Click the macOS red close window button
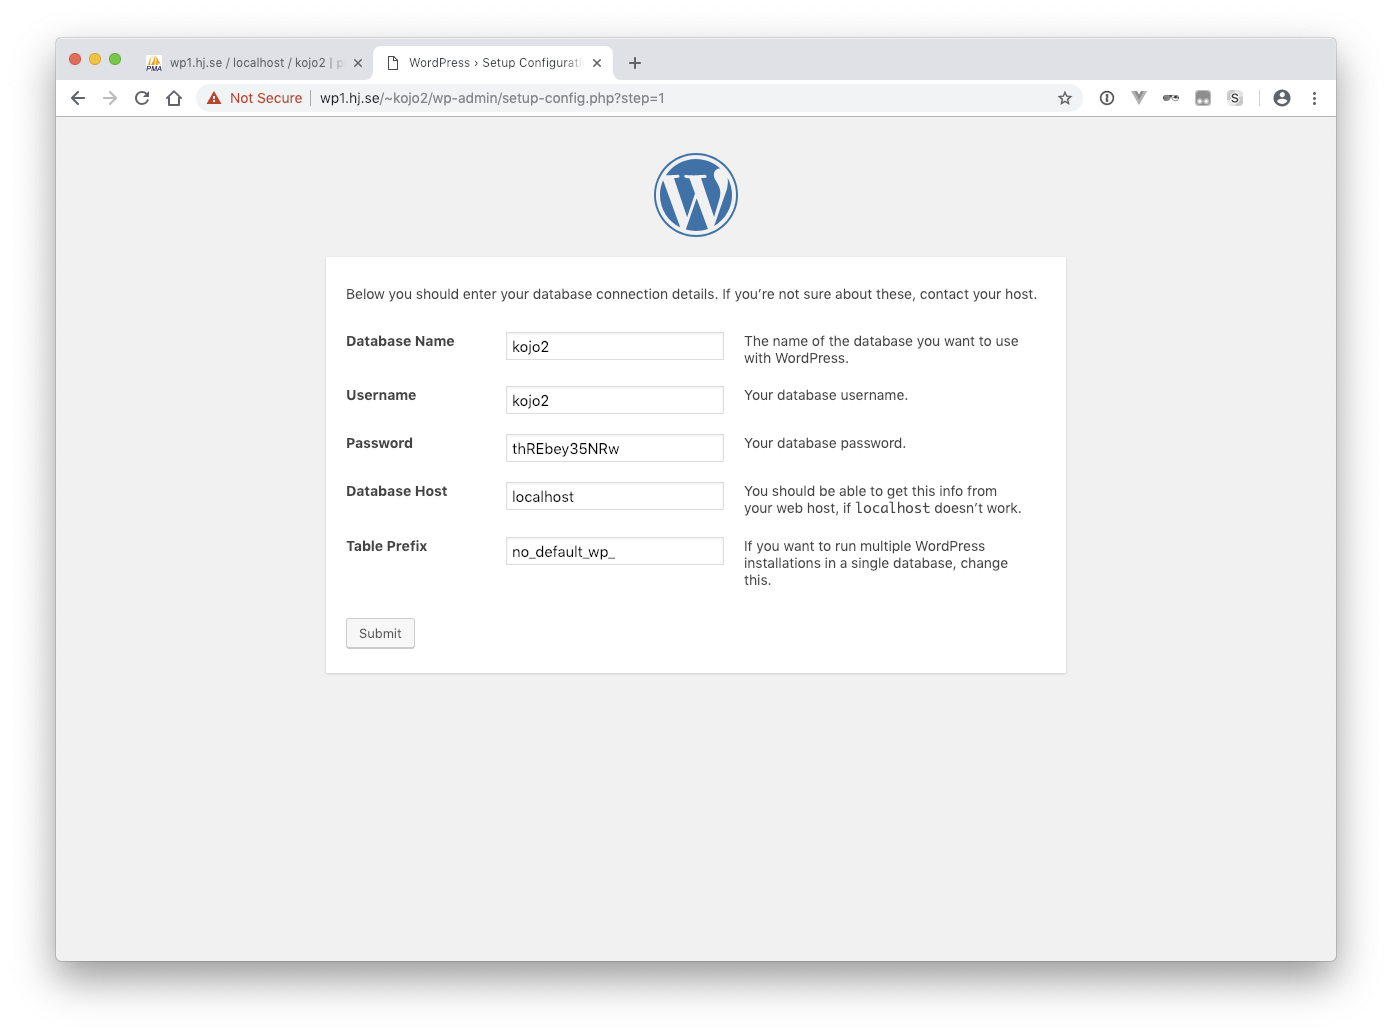This screenshot has height=1035, width=1392. pos(75,59)
